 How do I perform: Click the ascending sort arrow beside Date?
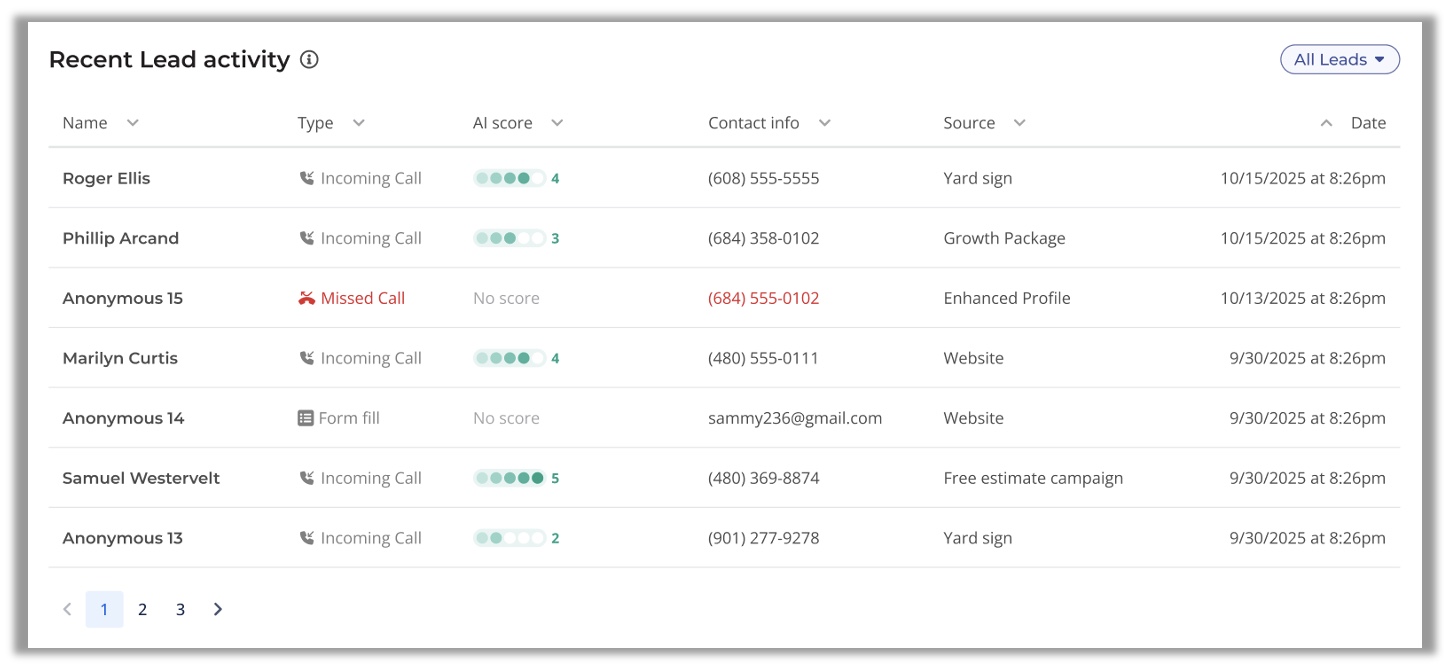pos(1326,123)
